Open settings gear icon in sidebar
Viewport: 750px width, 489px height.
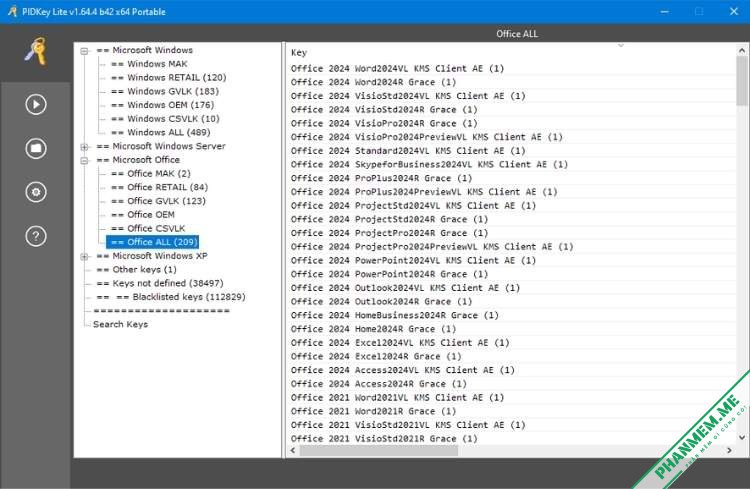[x=36, y=192]
